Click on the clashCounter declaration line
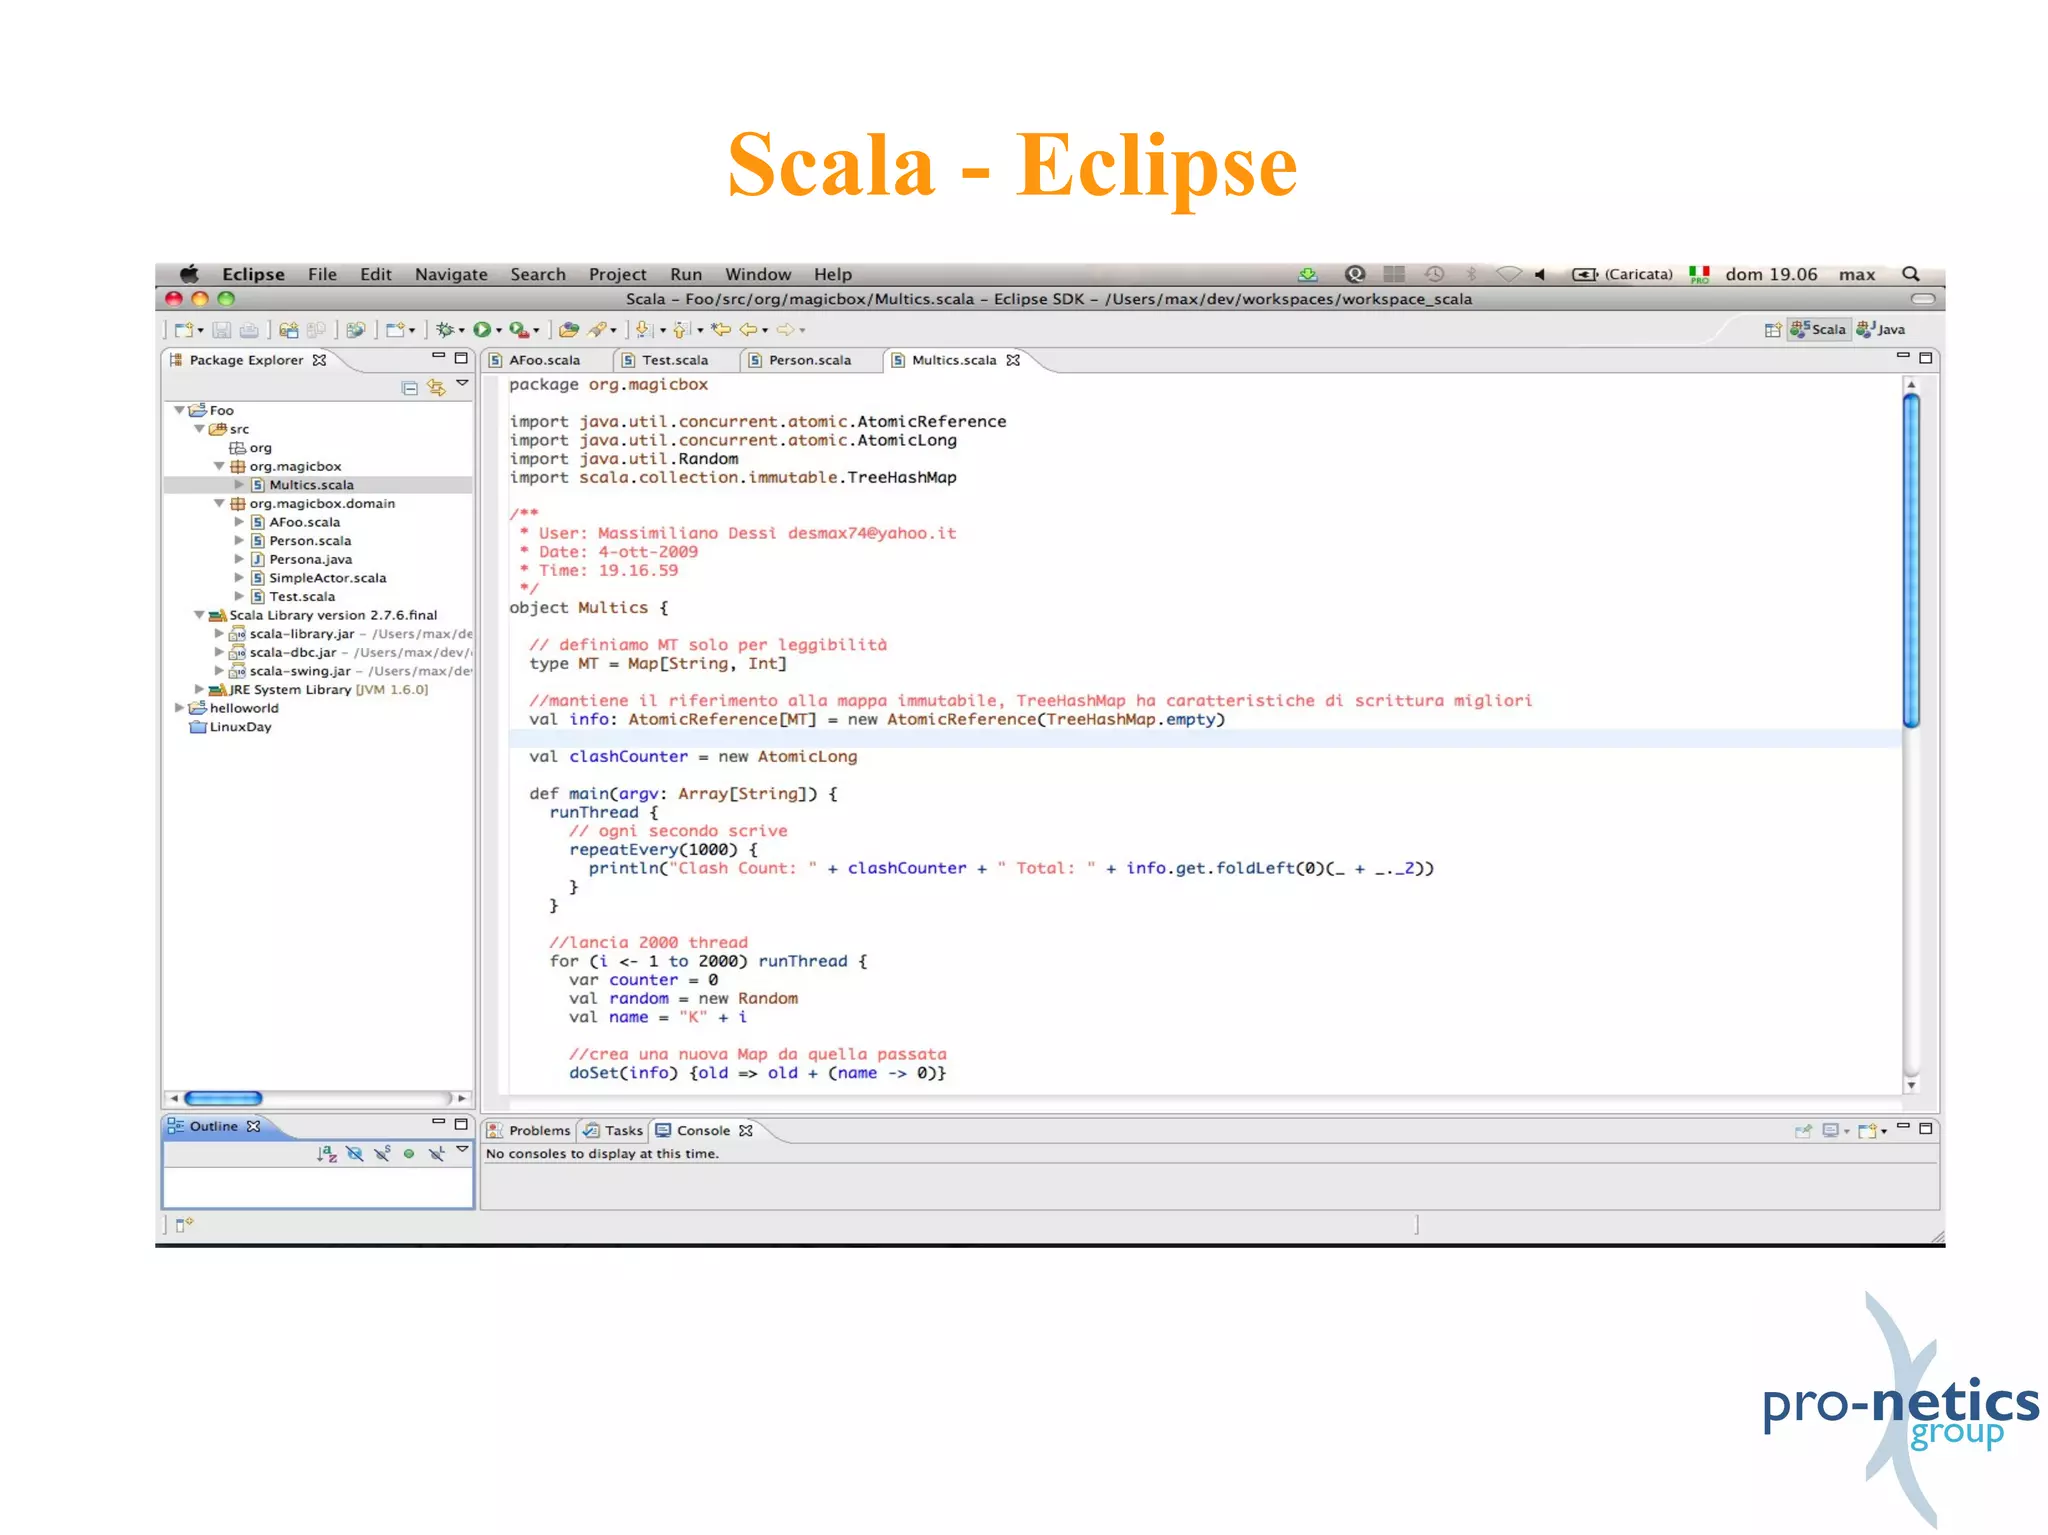The height and width of the screenshot is (1535, 2048). (x=693, y=757)
